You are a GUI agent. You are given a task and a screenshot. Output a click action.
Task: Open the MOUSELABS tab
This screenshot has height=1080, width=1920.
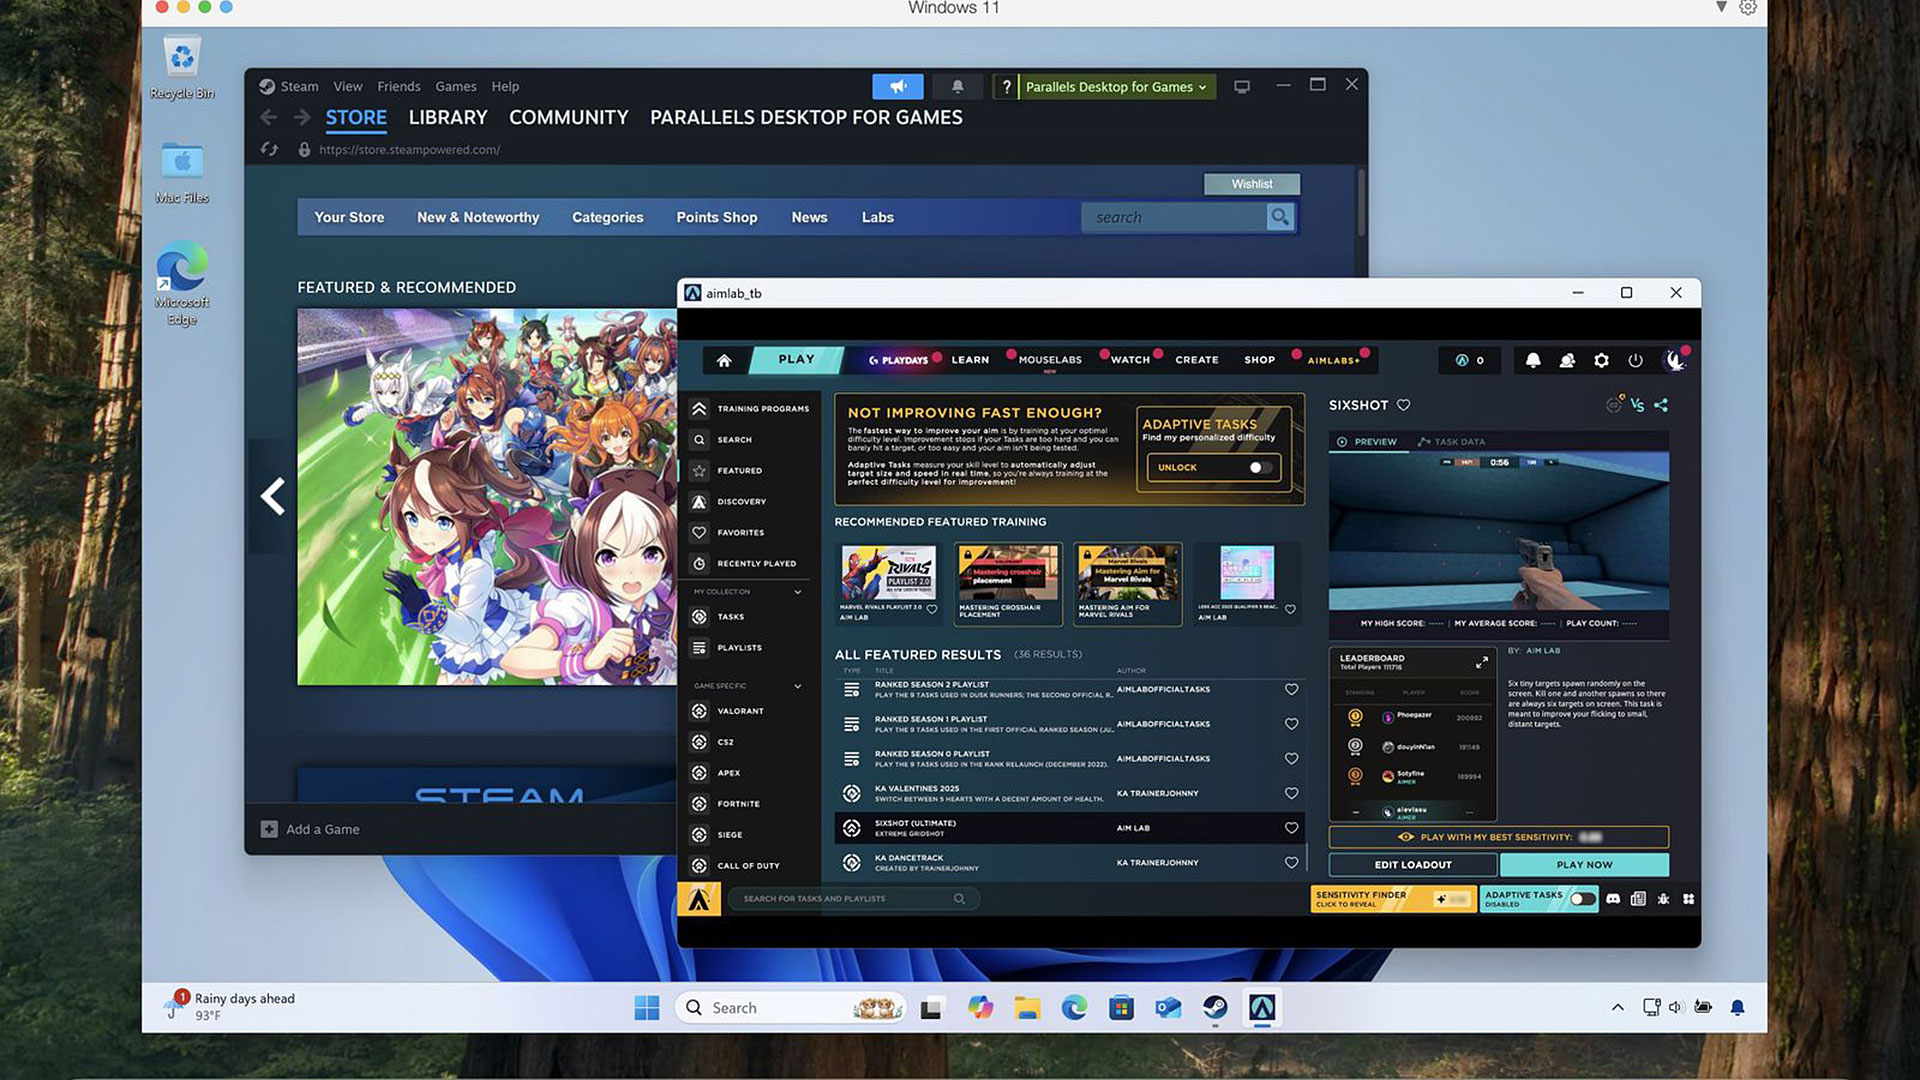(1050, 360)
